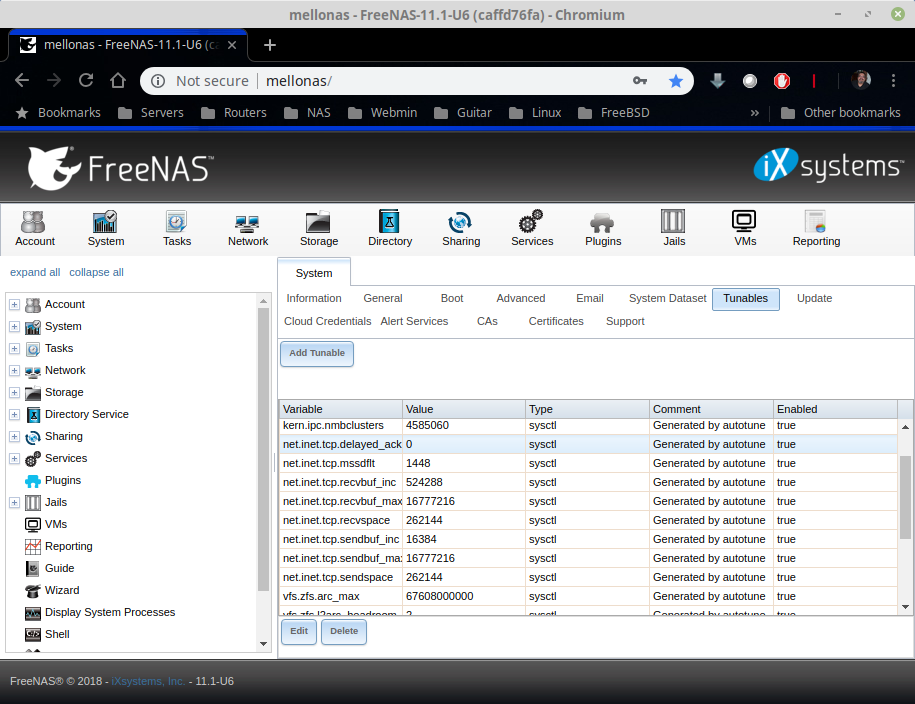Open the Sharing toolbar icon

(x=461, y=228)
